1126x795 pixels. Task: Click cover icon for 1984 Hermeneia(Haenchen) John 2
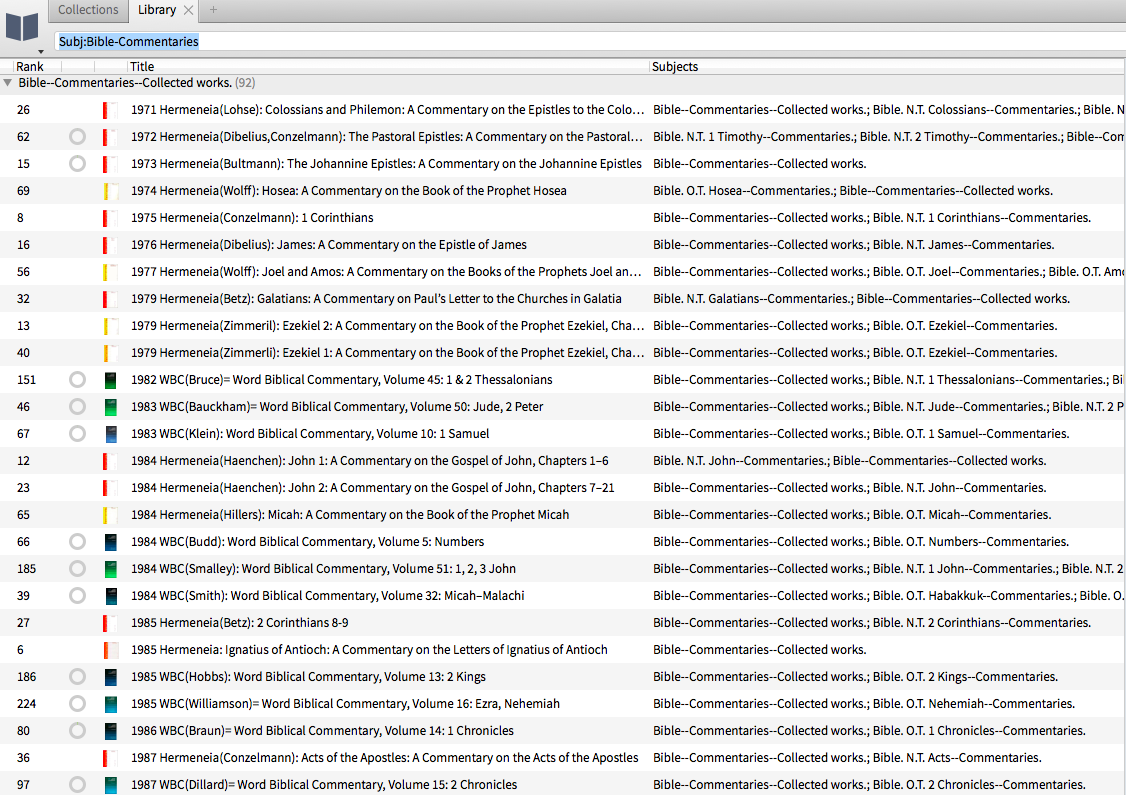click(x=110, y=488)
